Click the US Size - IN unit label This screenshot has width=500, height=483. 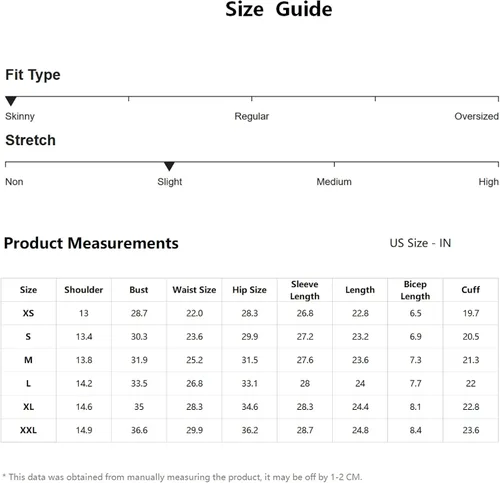click(x=420, y=243)
